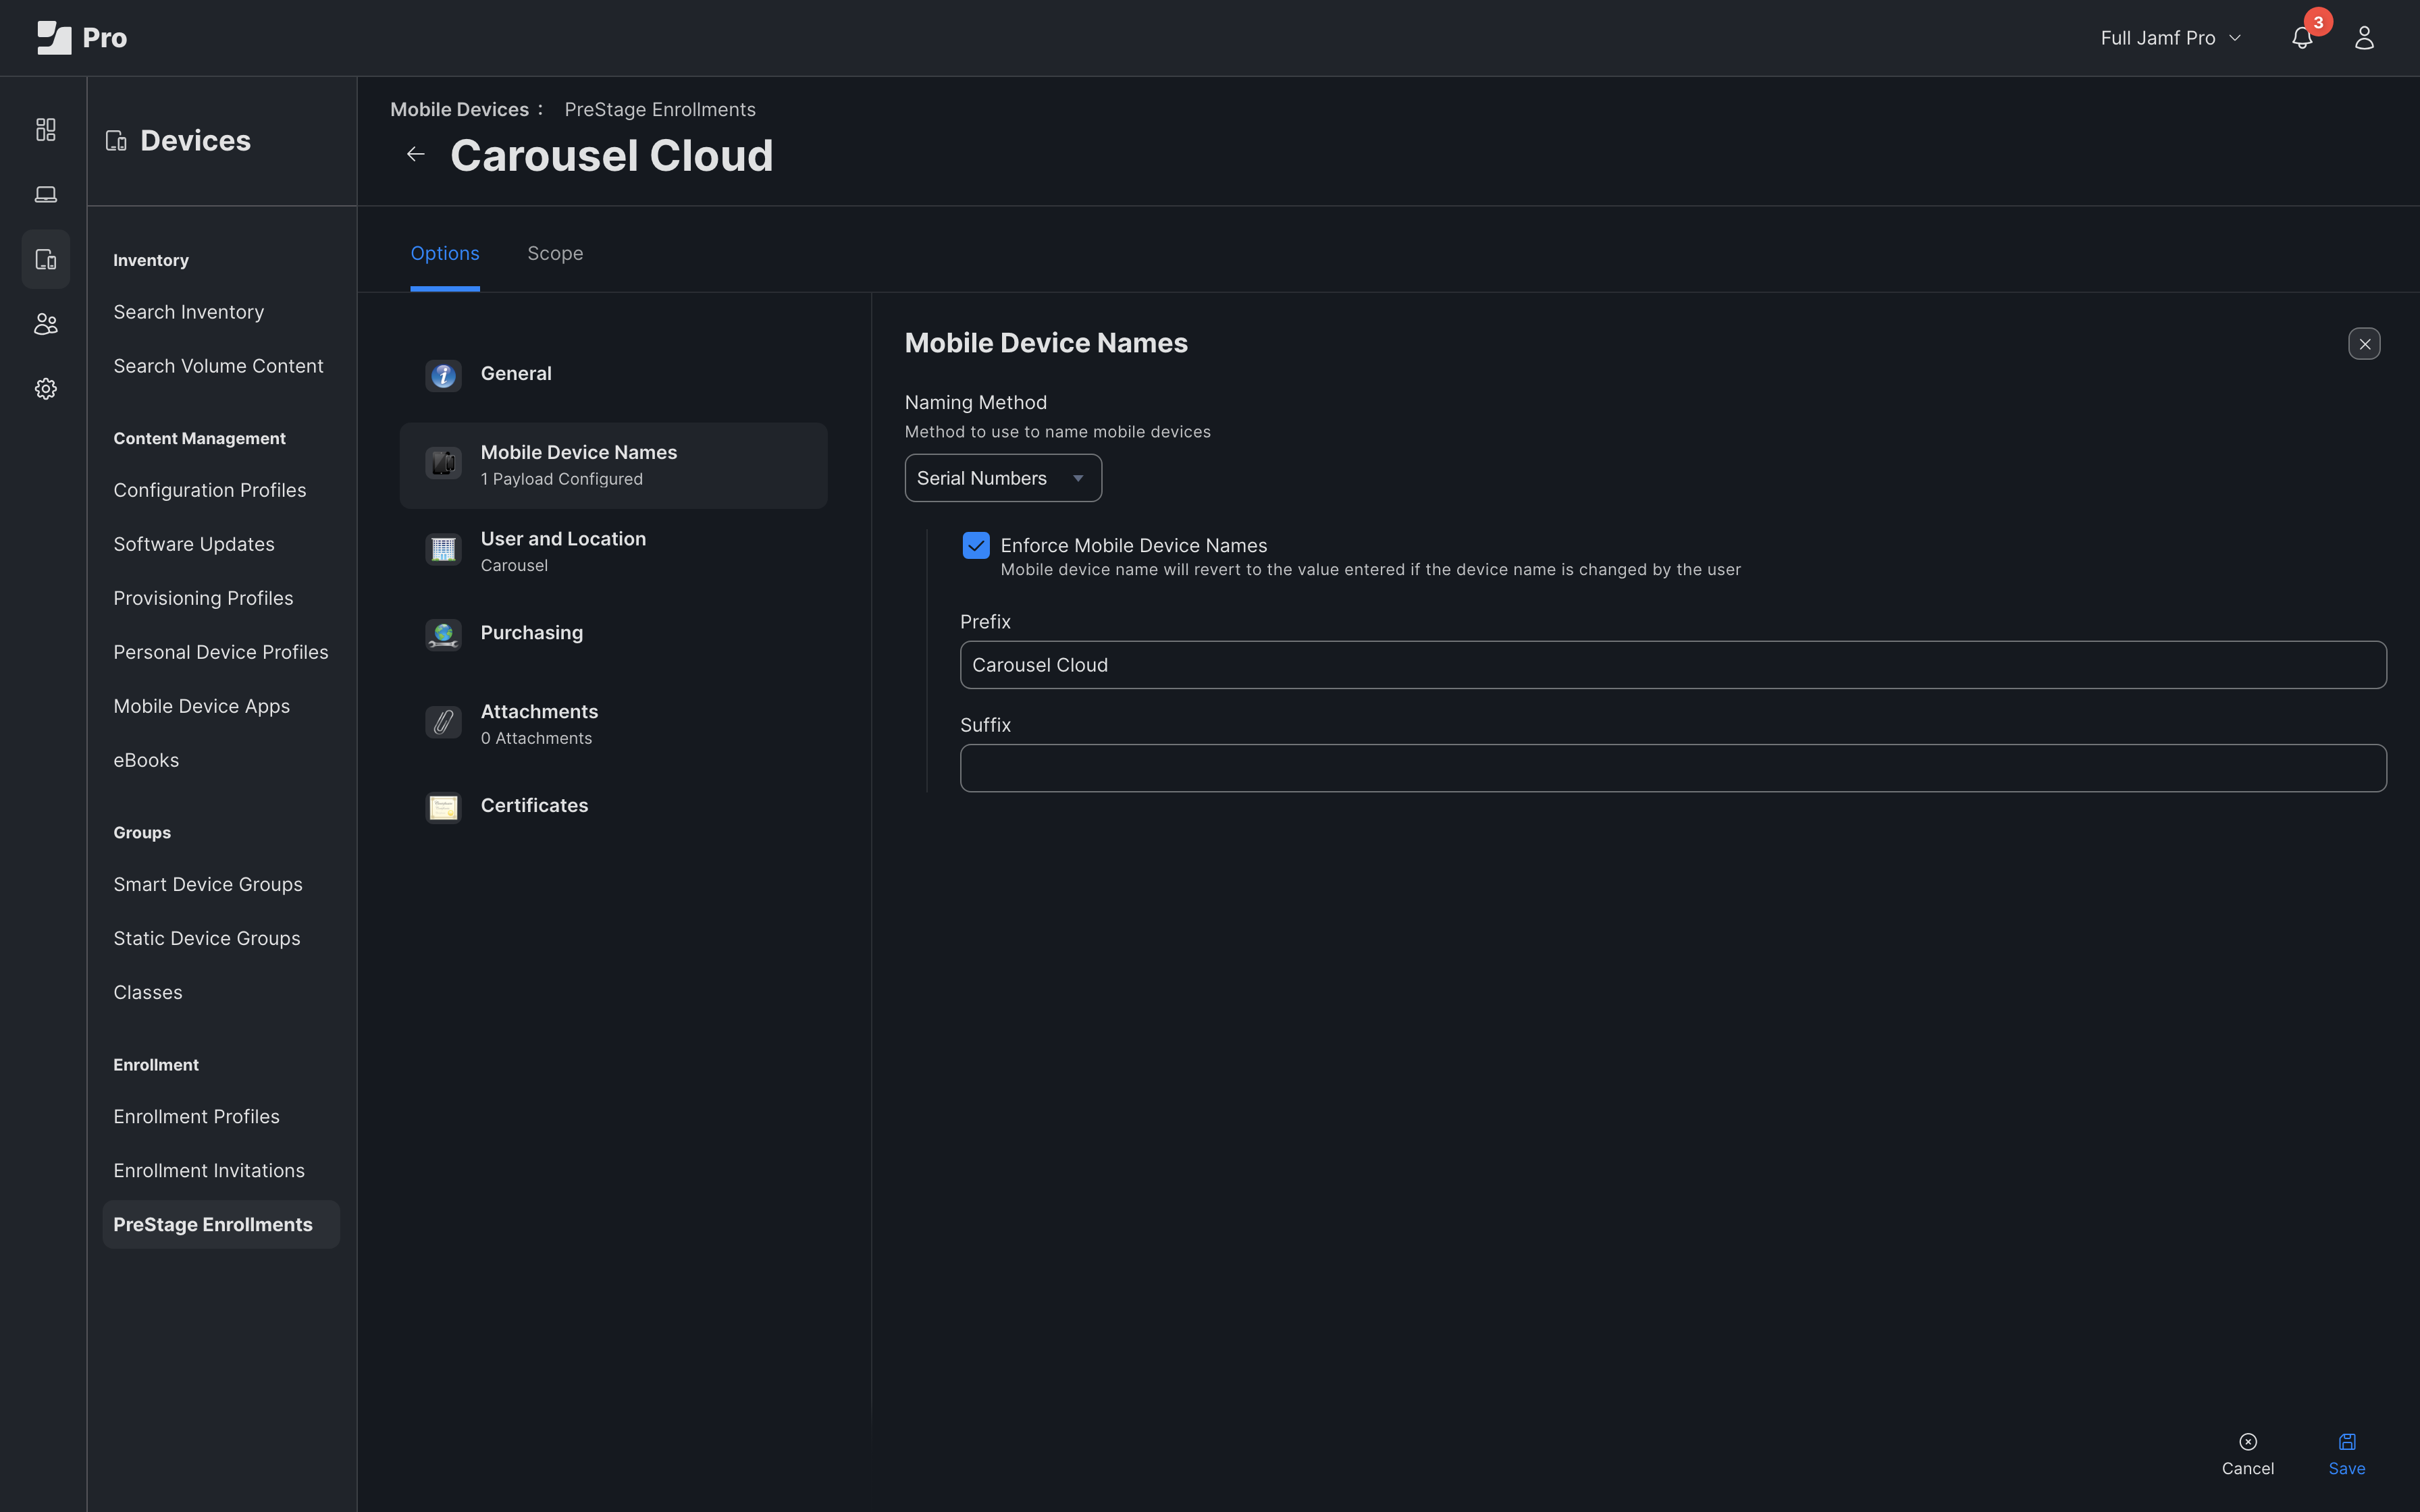Go to Personal Device Profiles

coord(221,652)
